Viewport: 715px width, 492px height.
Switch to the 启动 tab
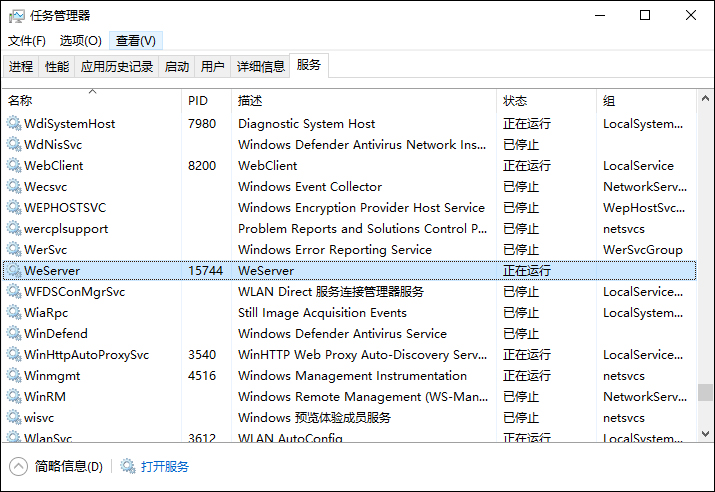(177, 67)
